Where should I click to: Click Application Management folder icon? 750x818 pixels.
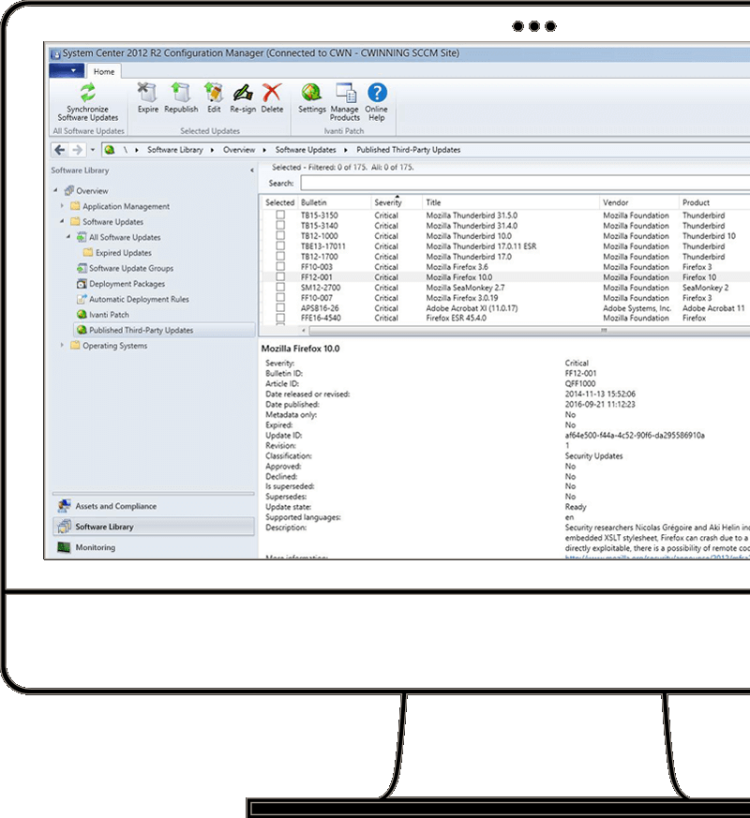tap(75, 206)
